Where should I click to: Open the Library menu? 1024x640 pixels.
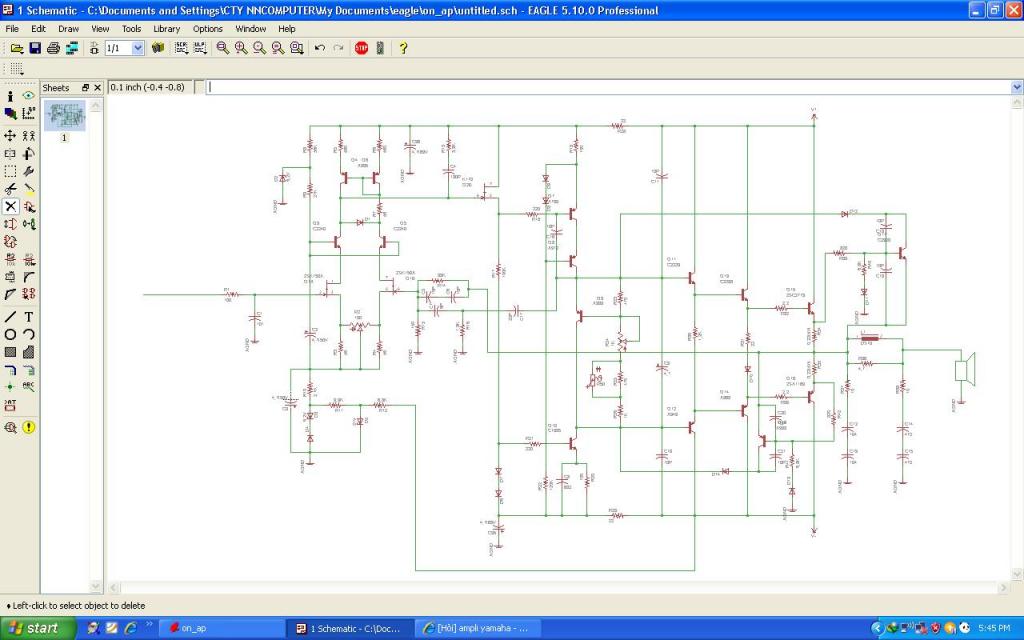click(x=166, y=29)
